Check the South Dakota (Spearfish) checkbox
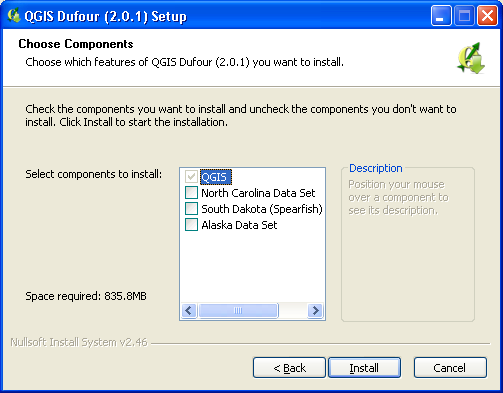 (x=191, y=209)
